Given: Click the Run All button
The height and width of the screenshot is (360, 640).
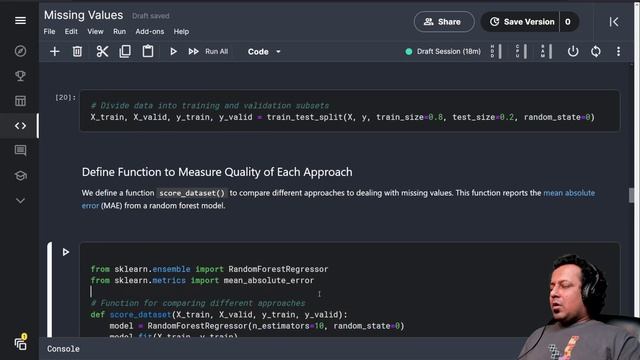Looking at the screenshot, I should tap(209, 51).
